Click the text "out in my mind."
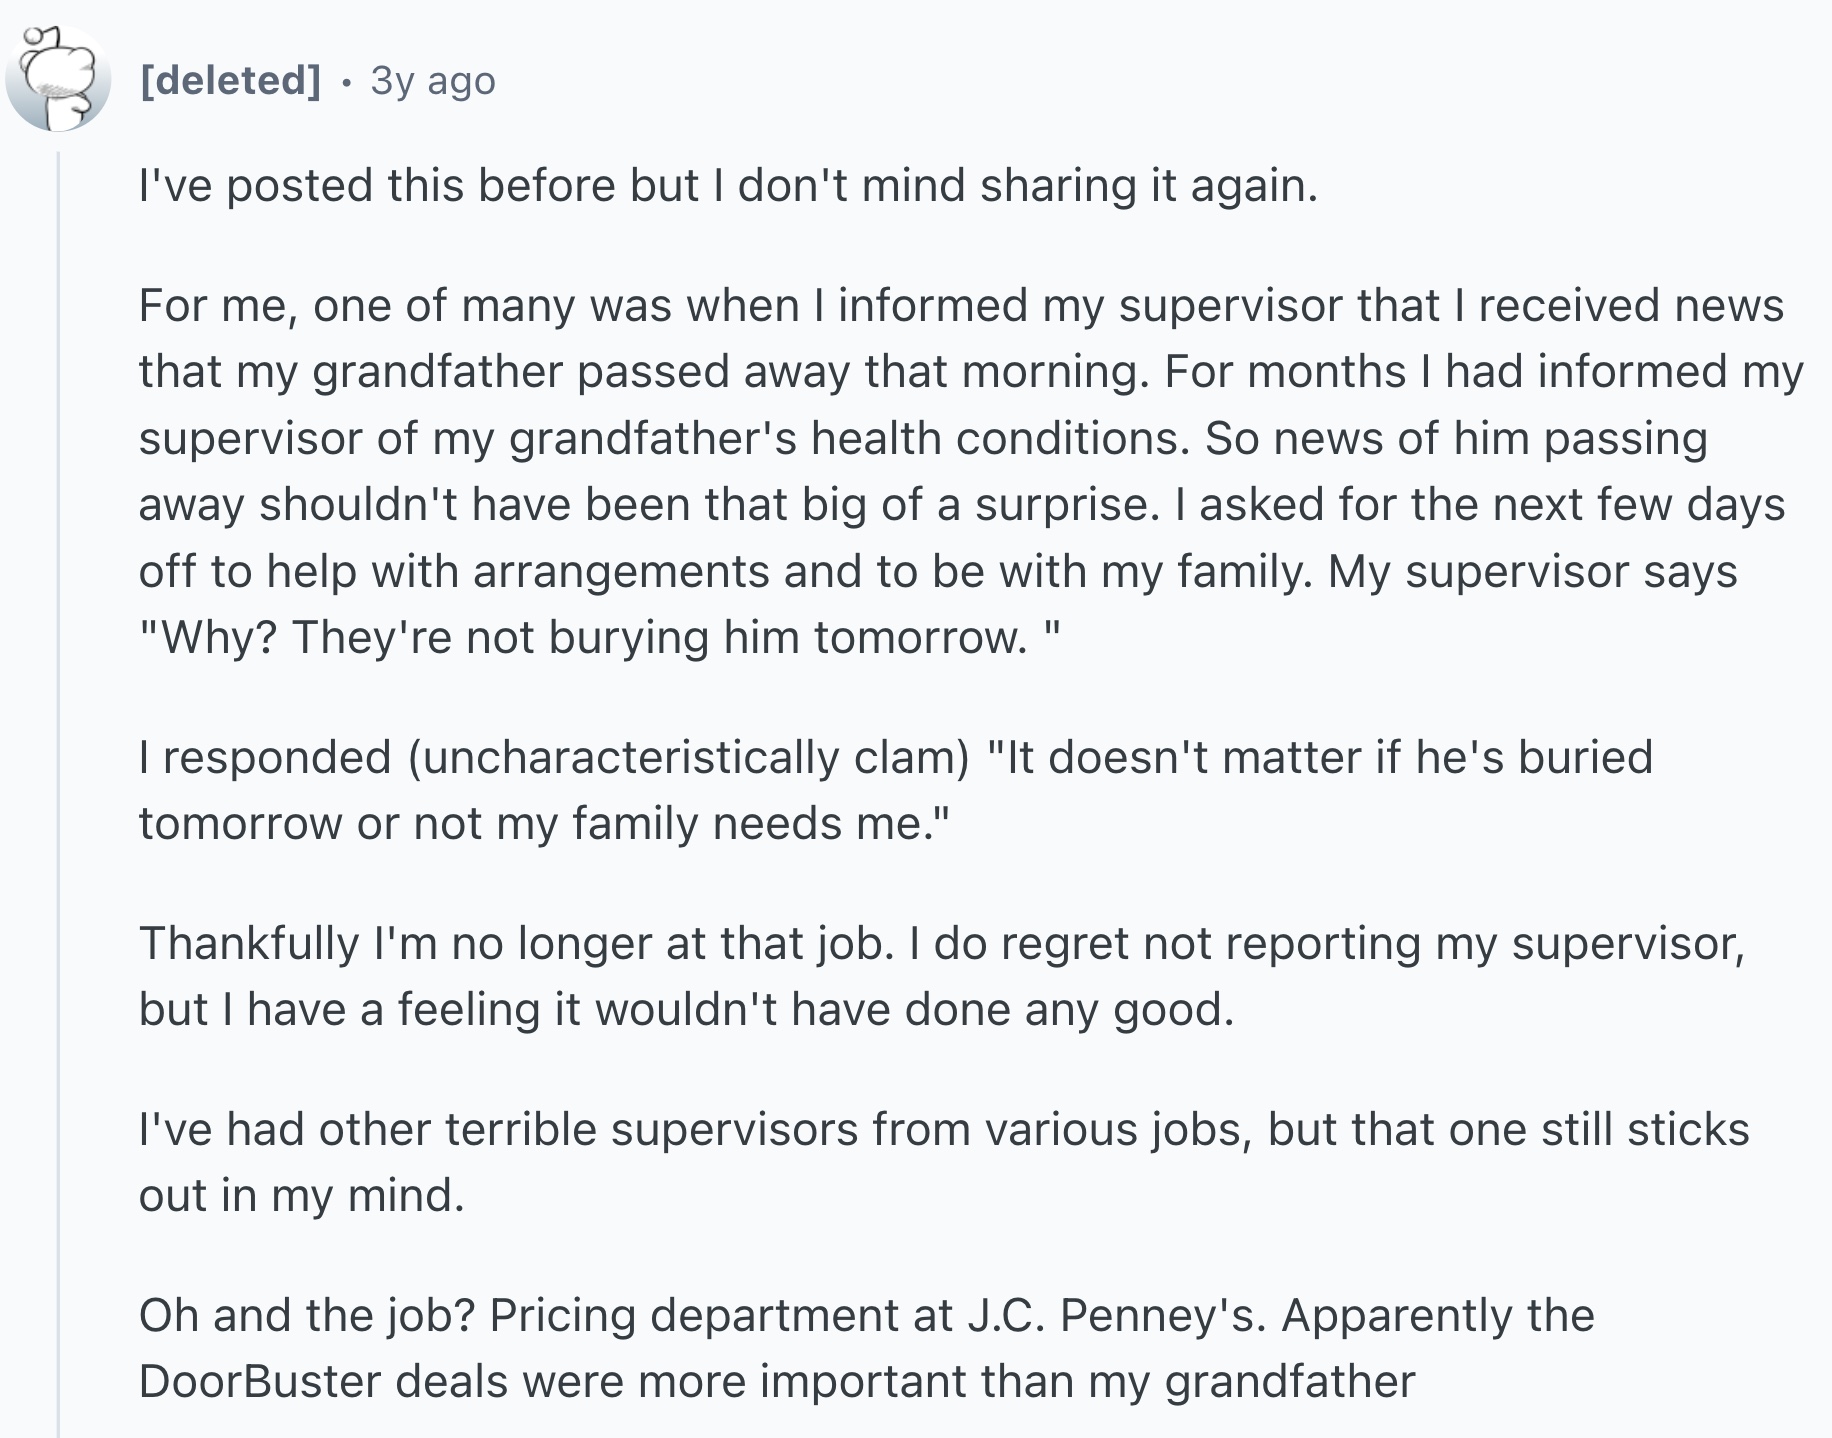 click(x=302, y=1195)
